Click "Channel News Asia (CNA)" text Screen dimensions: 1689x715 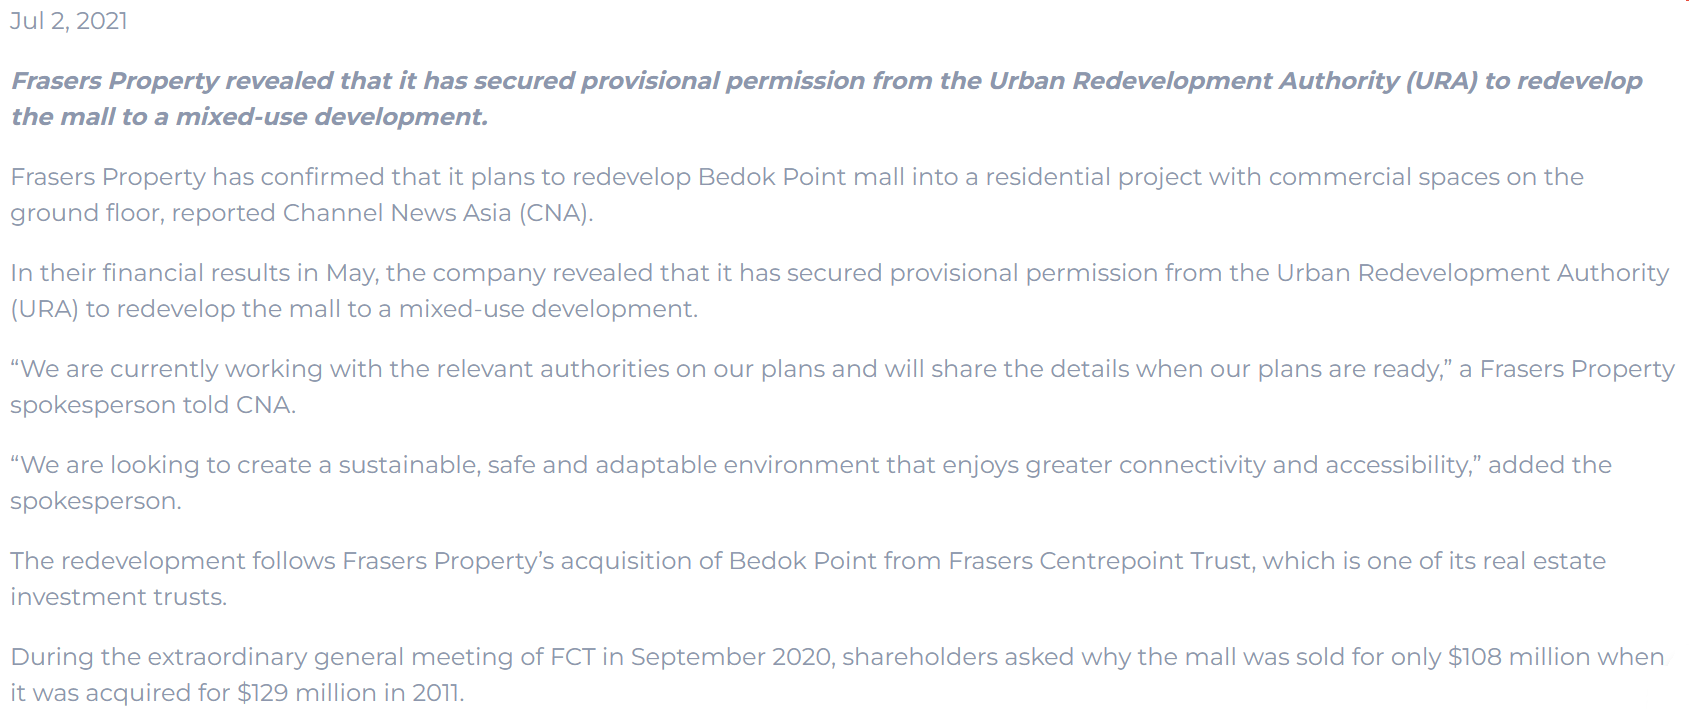(x=437, y=213)
